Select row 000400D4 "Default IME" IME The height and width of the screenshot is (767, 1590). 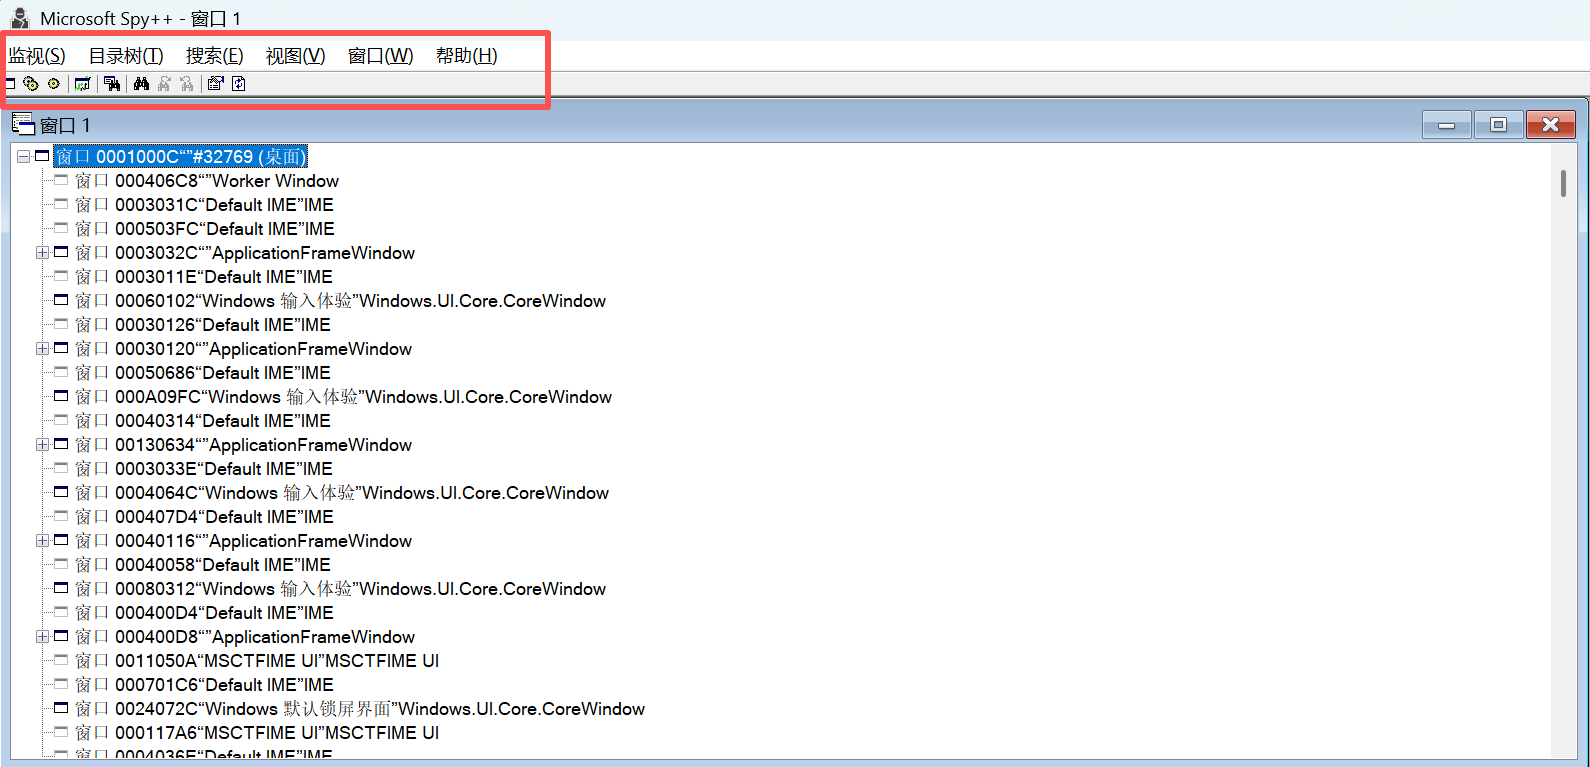[x=204, y=613]
